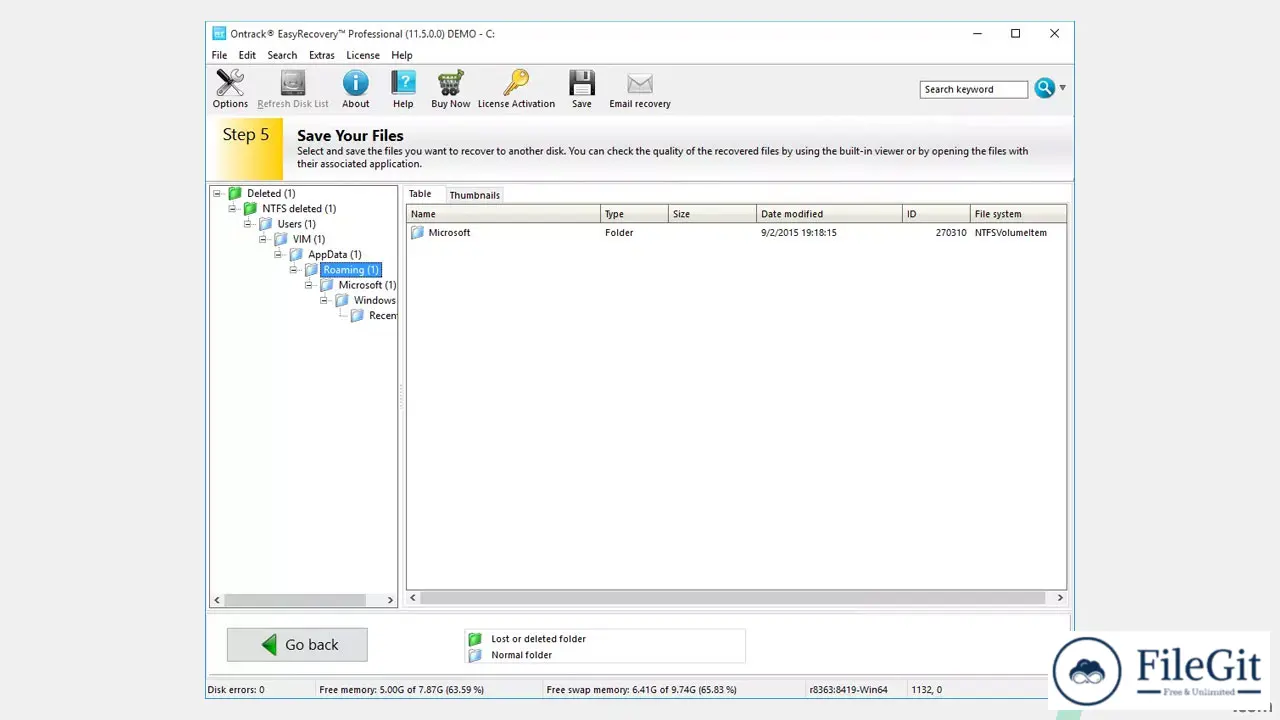Click the green NTFS deleted folder icon
The image size is (1280, 720).
click(250, 208)
